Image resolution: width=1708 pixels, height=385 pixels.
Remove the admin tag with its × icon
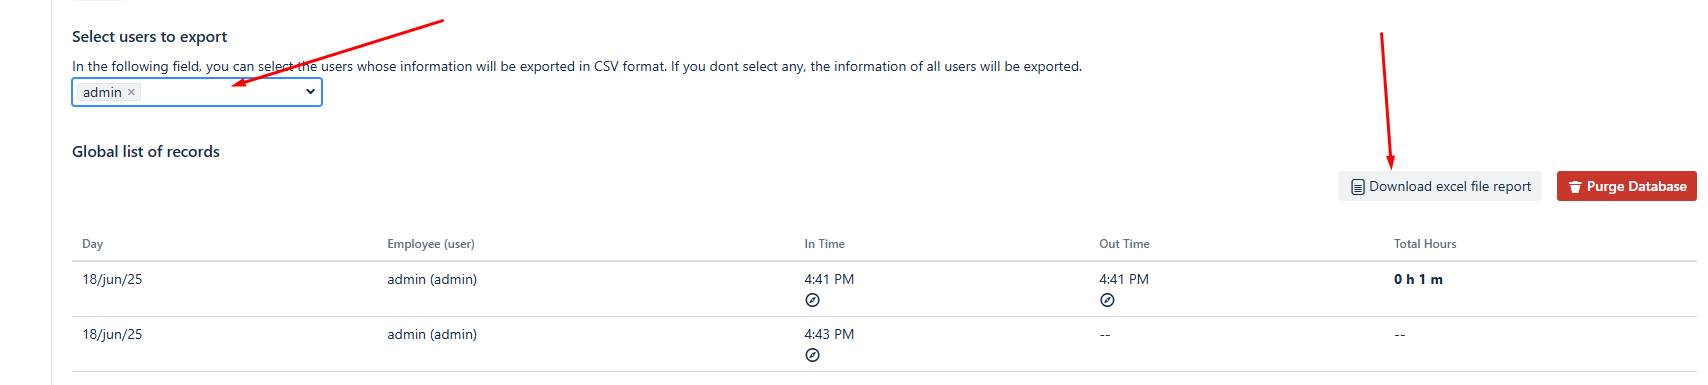[131, 92]
